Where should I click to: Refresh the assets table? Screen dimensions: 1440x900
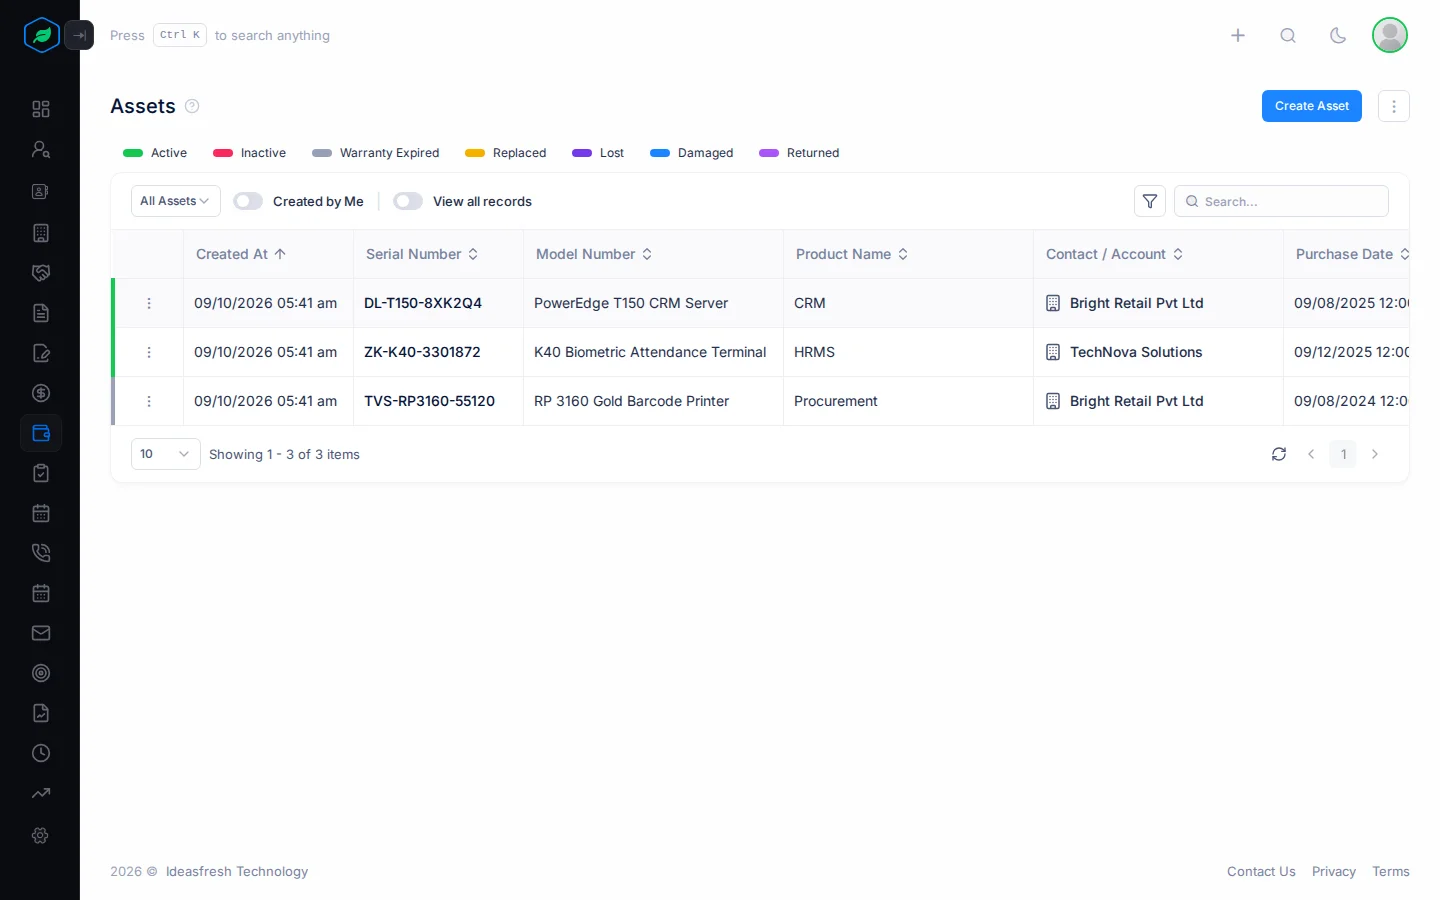click(x=1279, y=454)
